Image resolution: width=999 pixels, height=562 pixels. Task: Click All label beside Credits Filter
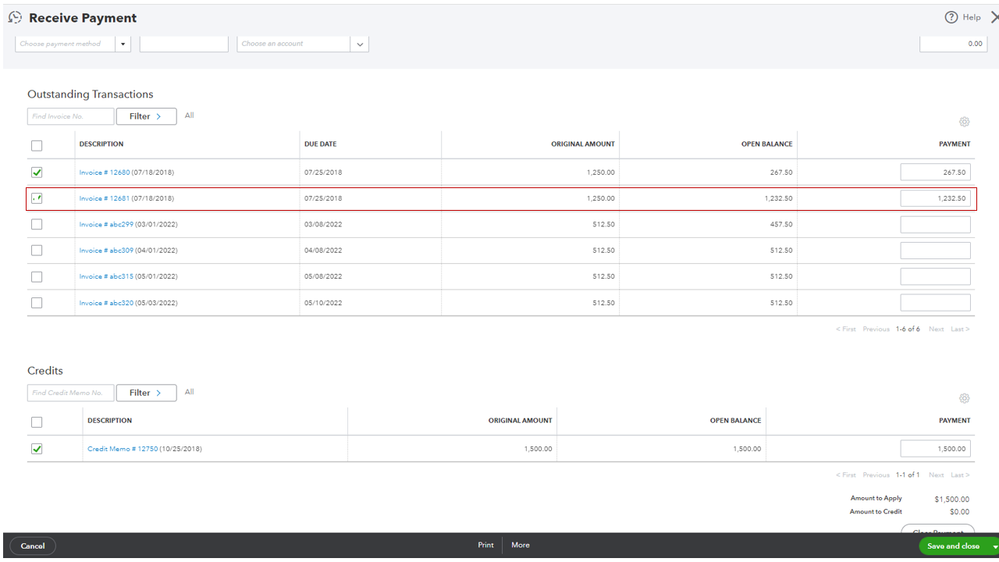click(x=189, y=392)
